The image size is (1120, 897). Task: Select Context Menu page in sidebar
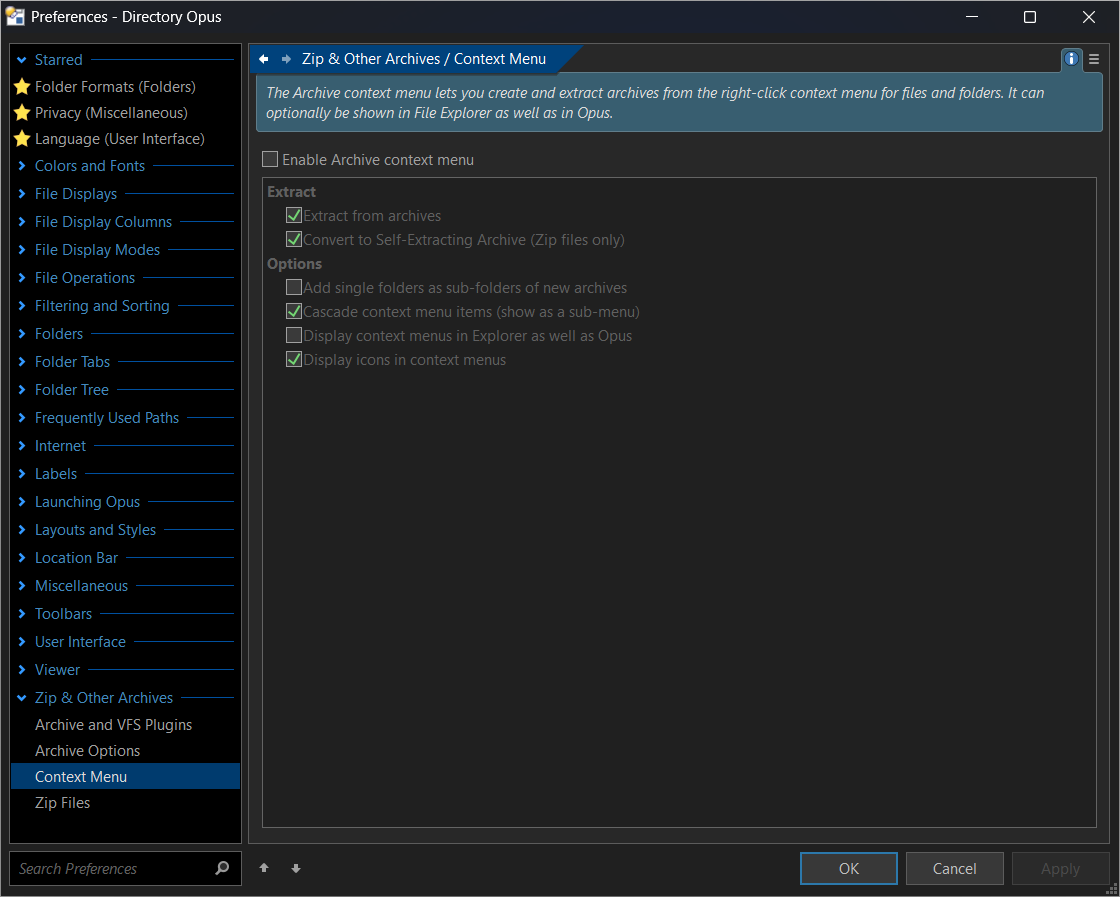tap(126, 776)
